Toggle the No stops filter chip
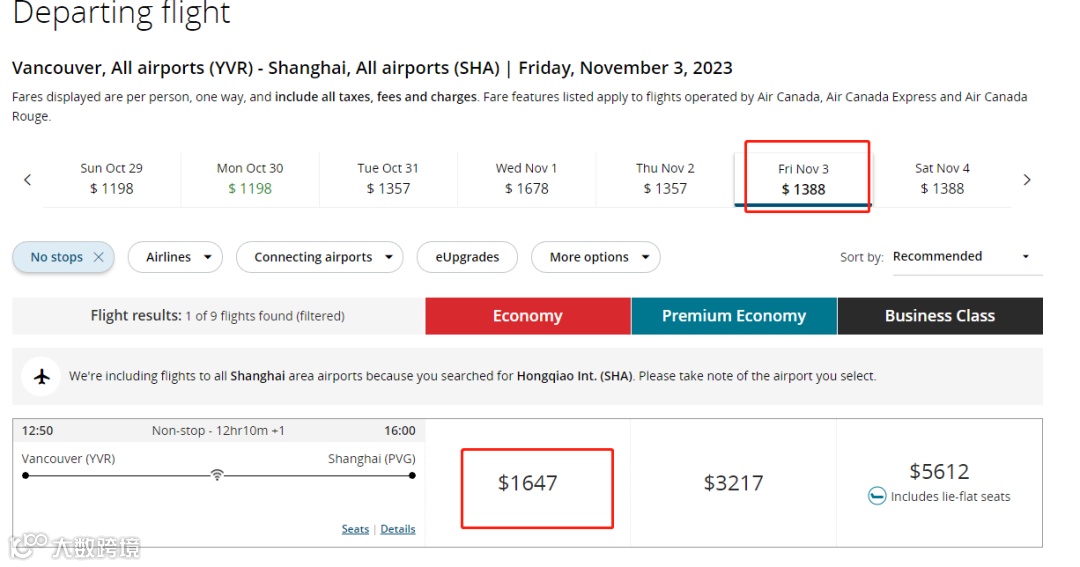 [56, 257]
